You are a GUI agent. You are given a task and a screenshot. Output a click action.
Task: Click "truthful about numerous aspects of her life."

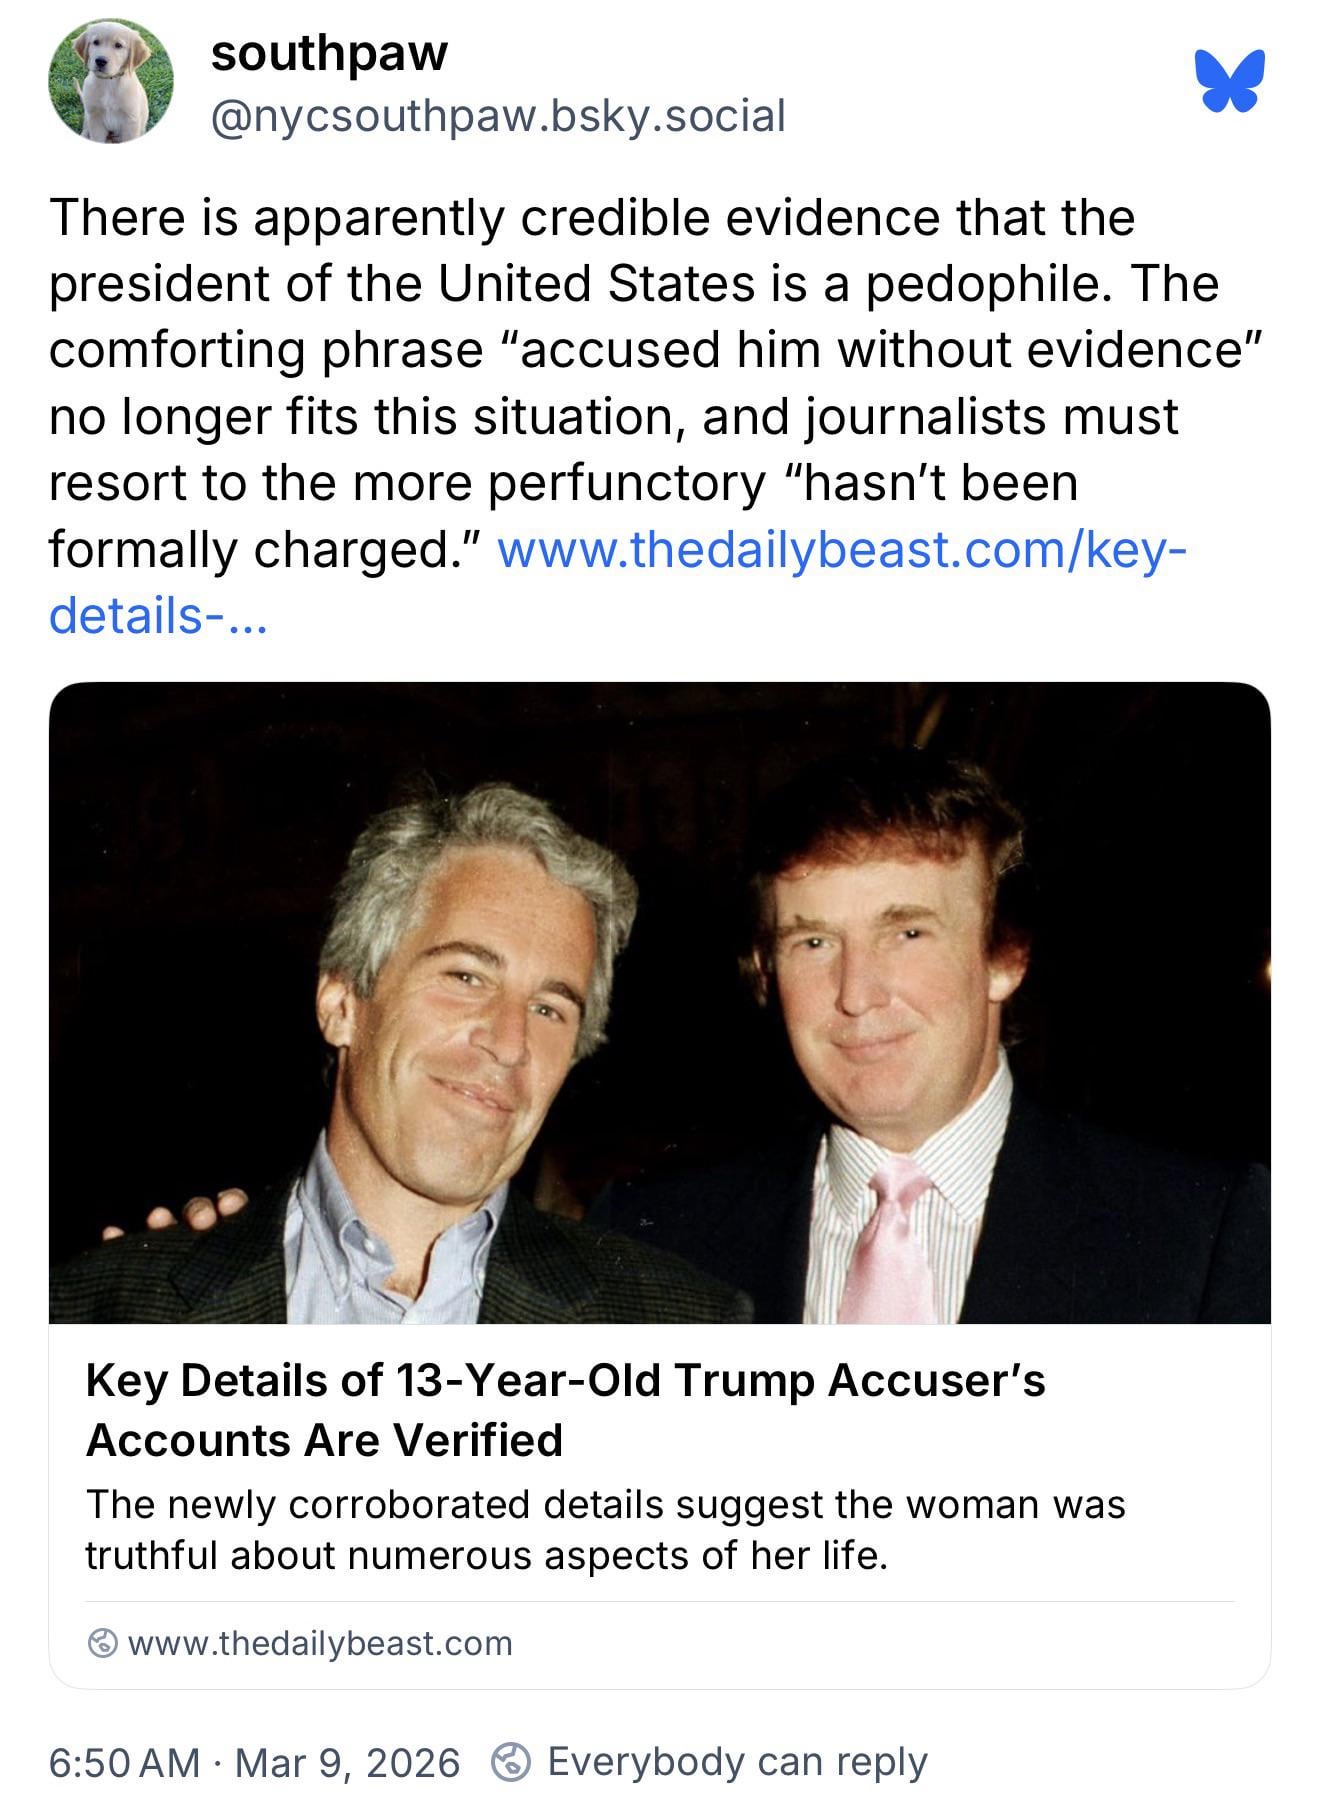coord(486,1556)
